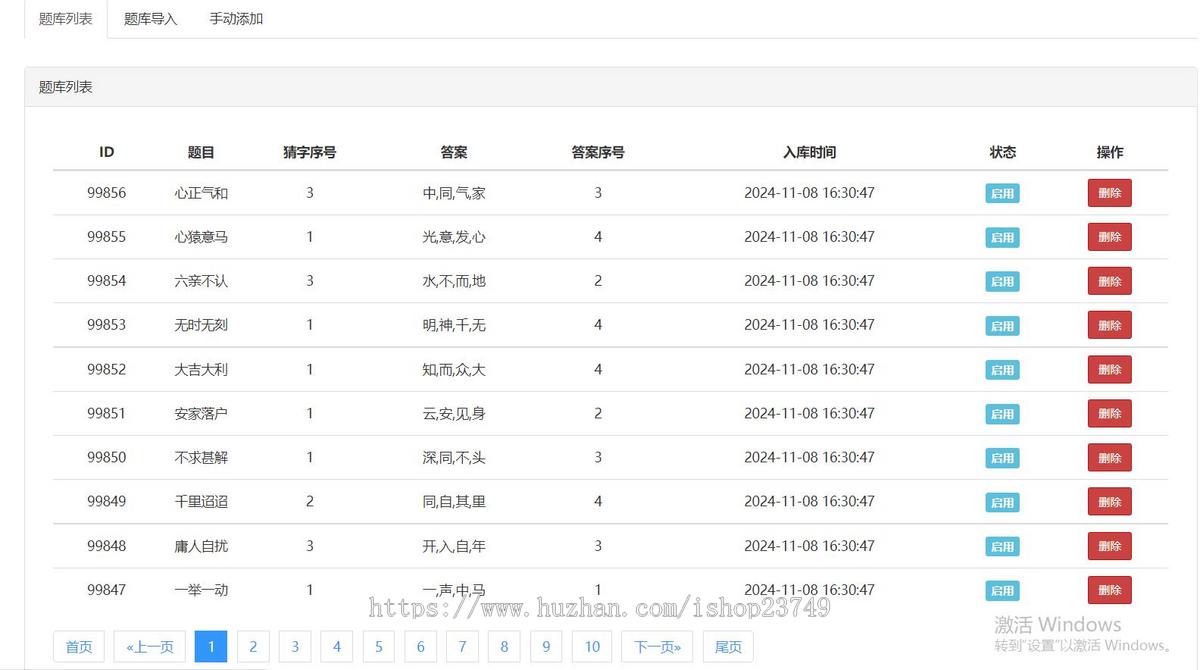Viewport: 1200px width, 670px height.
Task: Delete the row for ID 99850
Action: (1109, 457)
